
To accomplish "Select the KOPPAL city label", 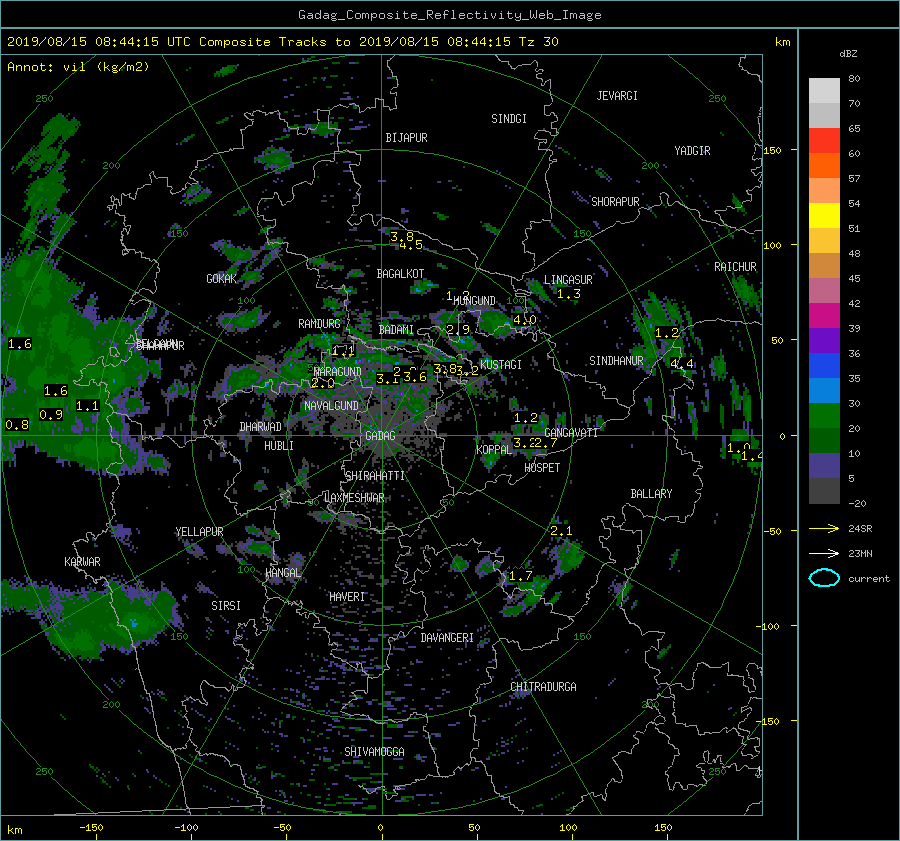I will pos(494,449).
